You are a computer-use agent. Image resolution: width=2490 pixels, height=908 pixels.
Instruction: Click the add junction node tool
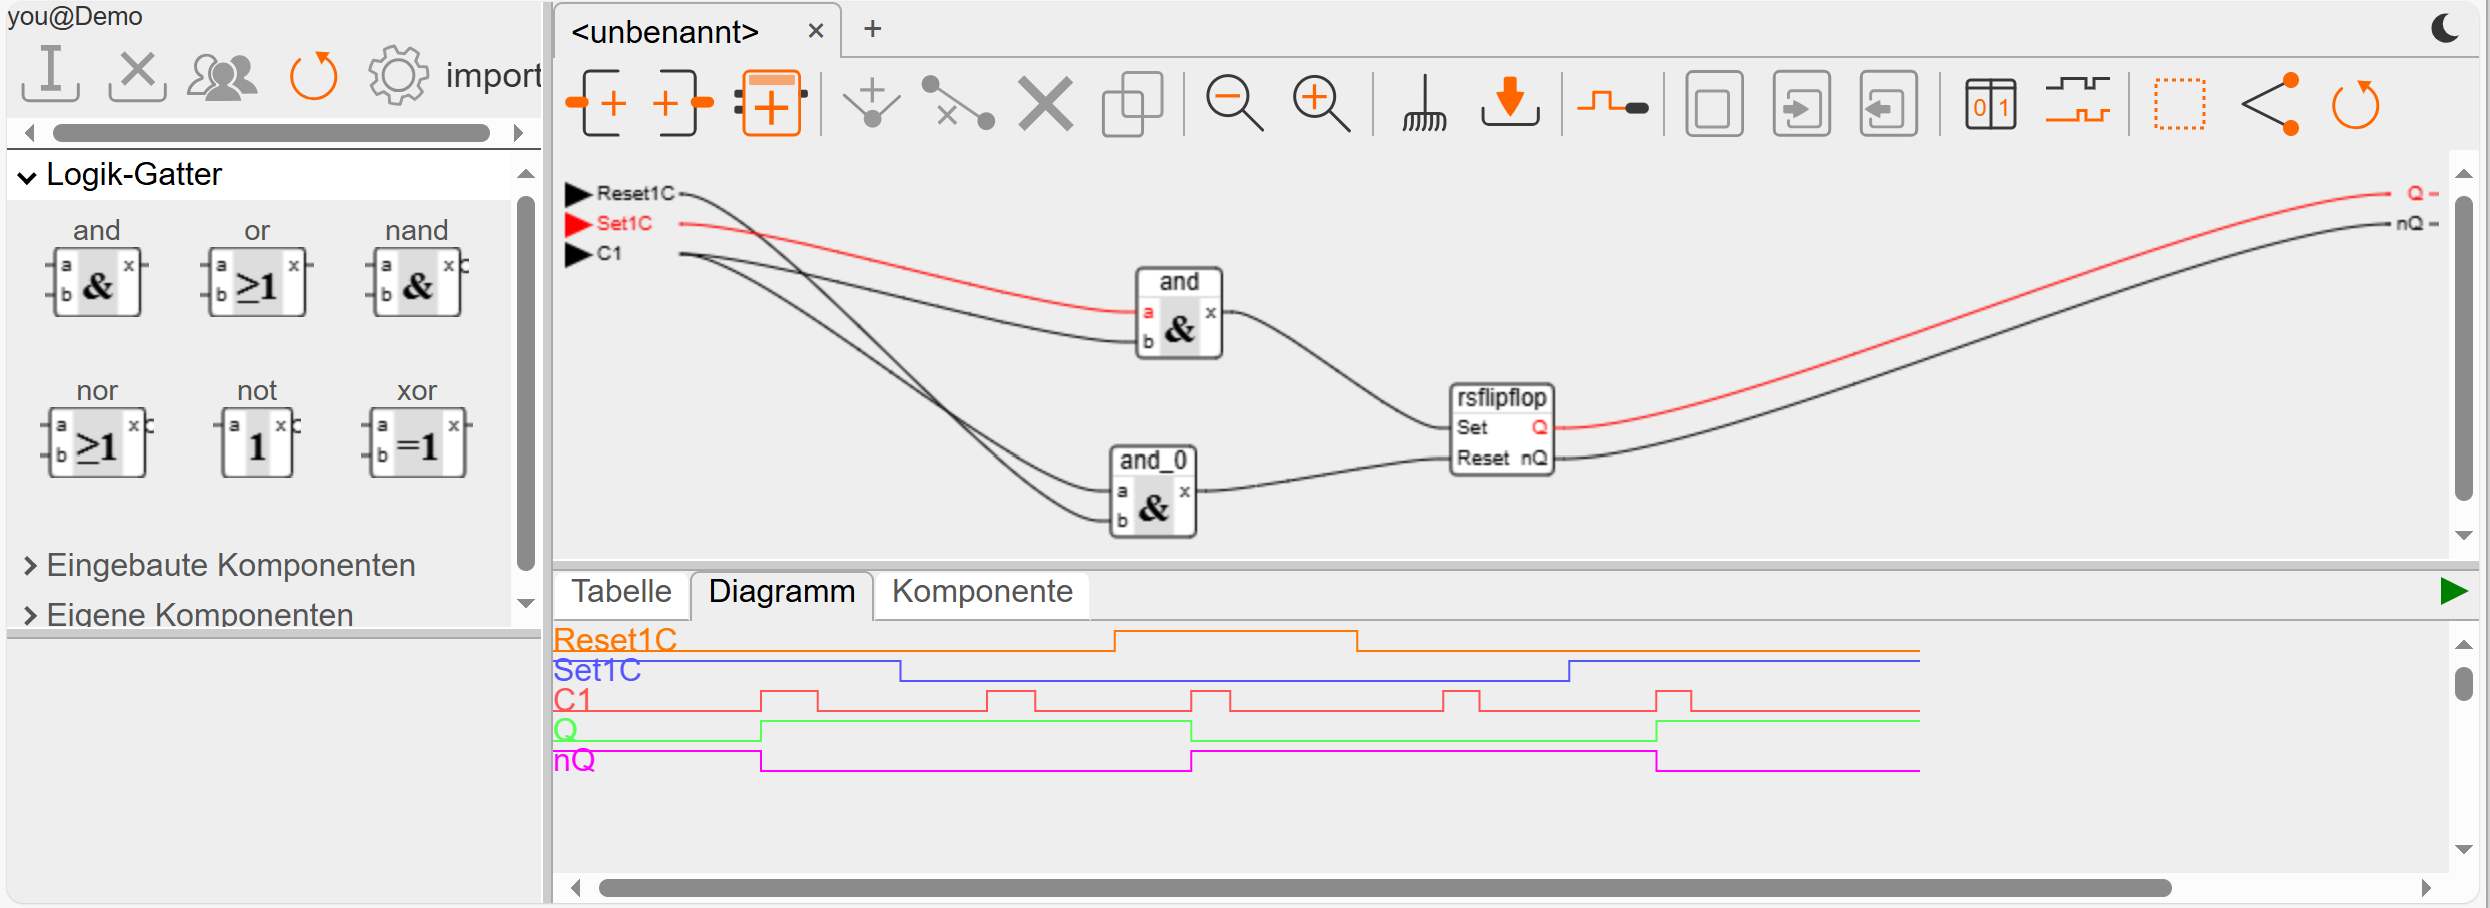tap(872, 103)
